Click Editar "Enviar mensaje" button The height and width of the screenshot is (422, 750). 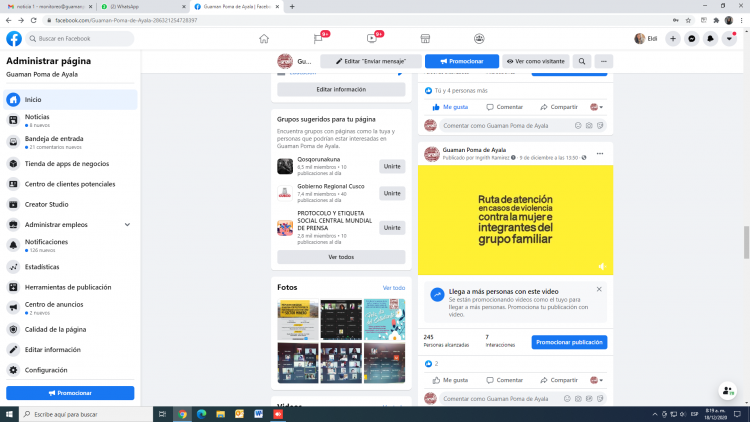point(371,61)
